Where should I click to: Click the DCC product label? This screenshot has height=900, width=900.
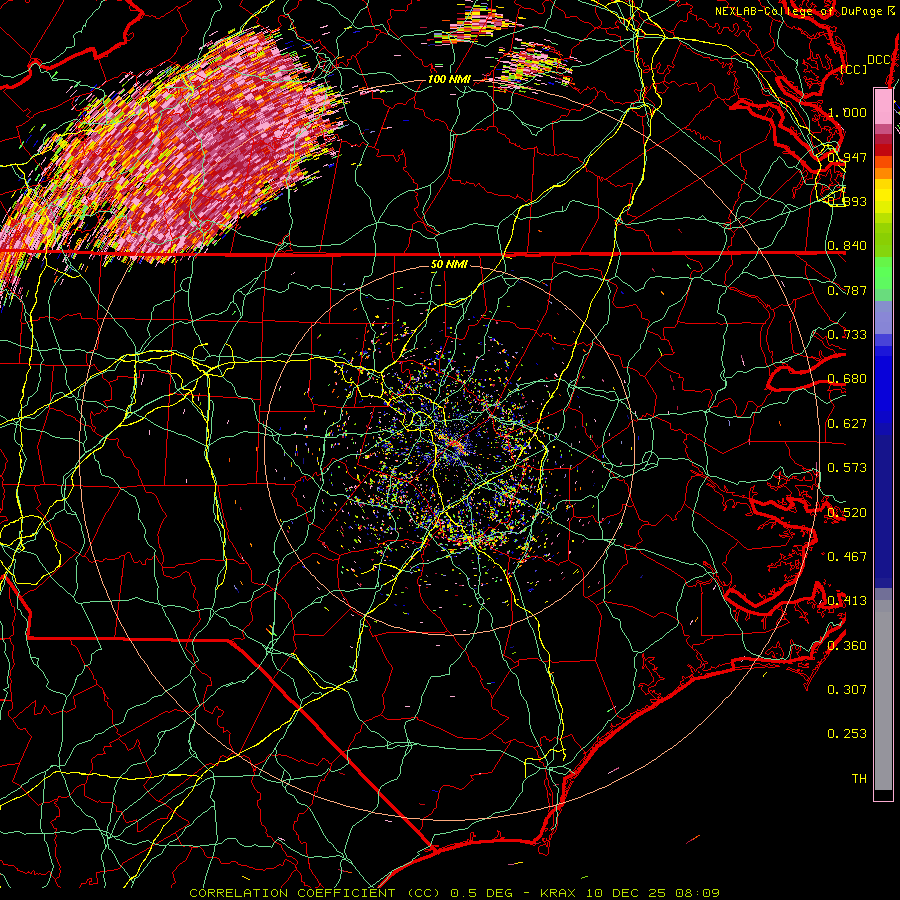click(879, 60)
